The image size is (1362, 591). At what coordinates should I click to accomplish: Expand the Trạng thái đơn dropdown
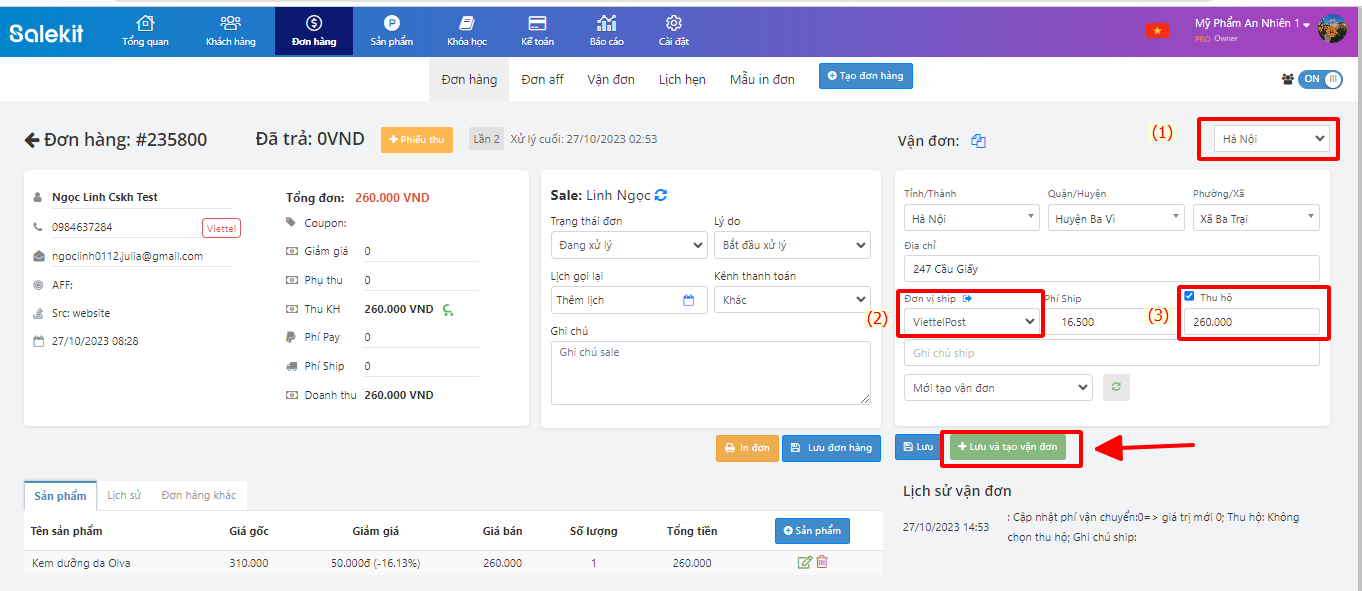coord(628,245)
